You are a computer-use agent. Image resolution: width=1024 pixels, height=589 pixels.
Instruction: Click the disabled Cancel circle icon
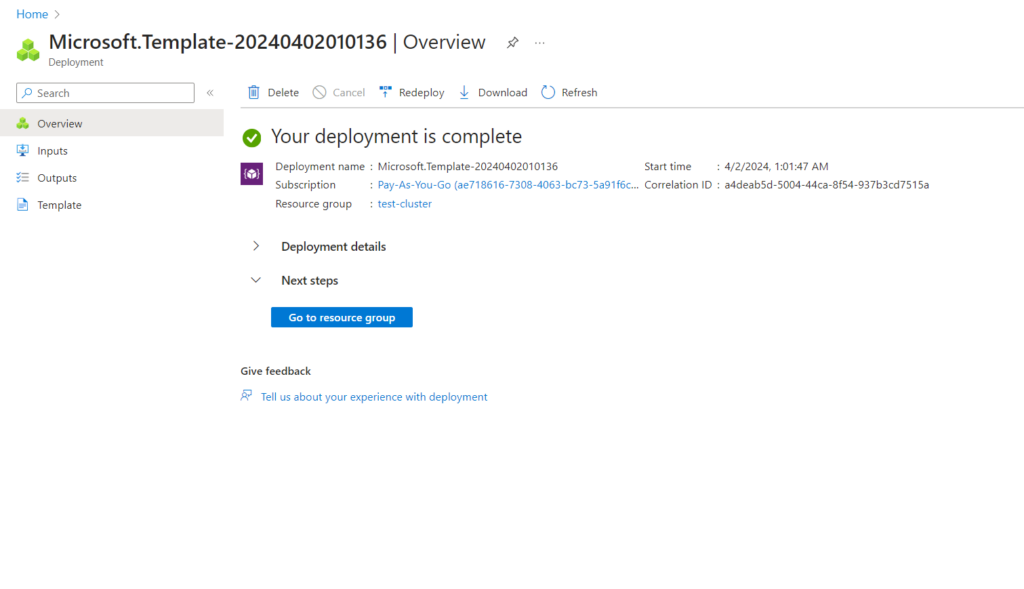coord(319,92)
